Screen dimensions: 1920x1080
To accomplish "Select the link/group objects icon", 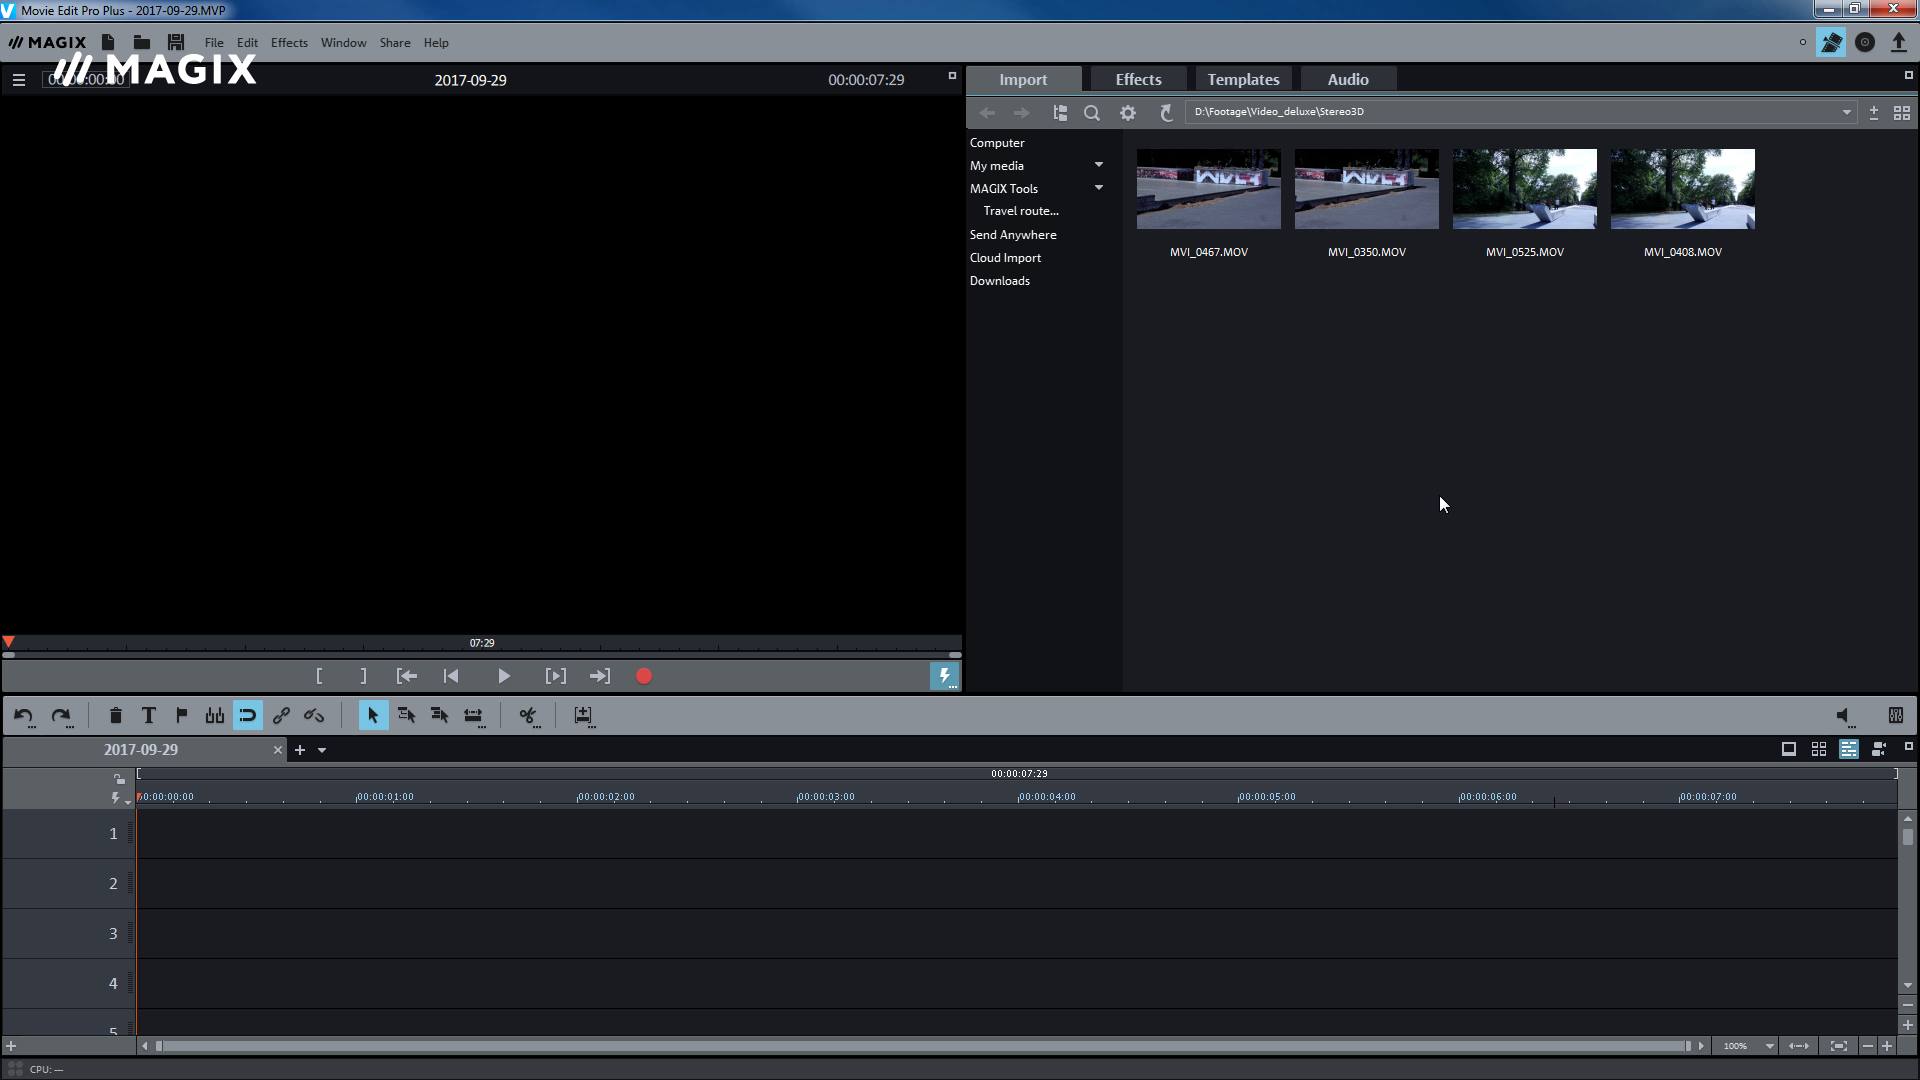I will 281,715.
